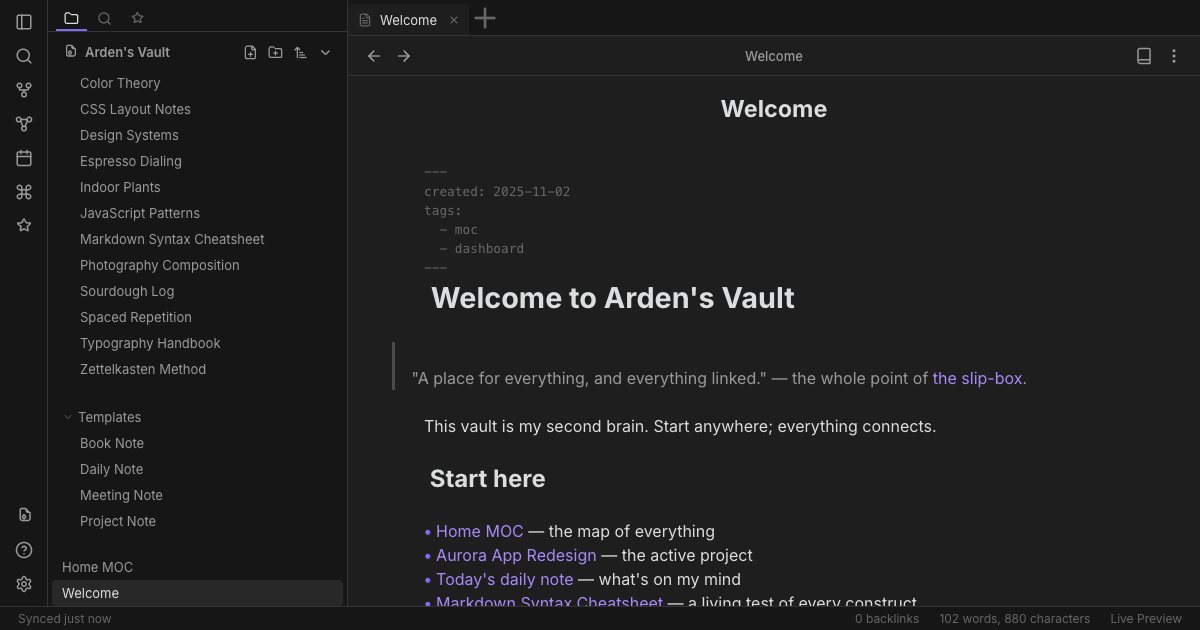This screenshot has width=1200, height=630.
Task: Collapse all using the chevron beside sort icon
Action: (x=325, y=52)
